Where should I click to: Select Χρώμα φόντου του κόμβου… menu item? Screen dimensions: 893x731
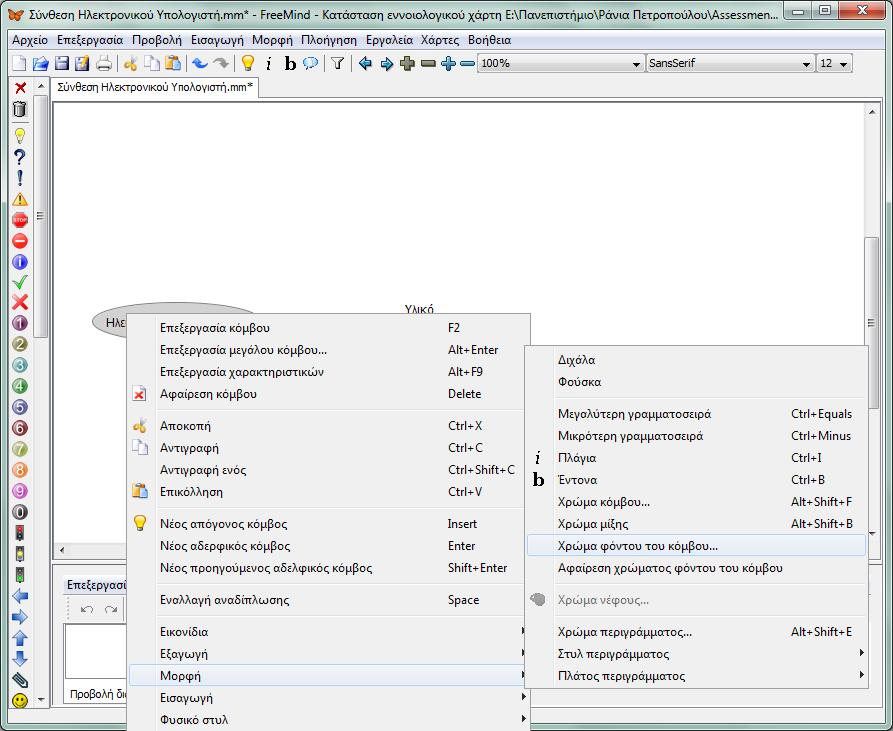click(696, 545)
